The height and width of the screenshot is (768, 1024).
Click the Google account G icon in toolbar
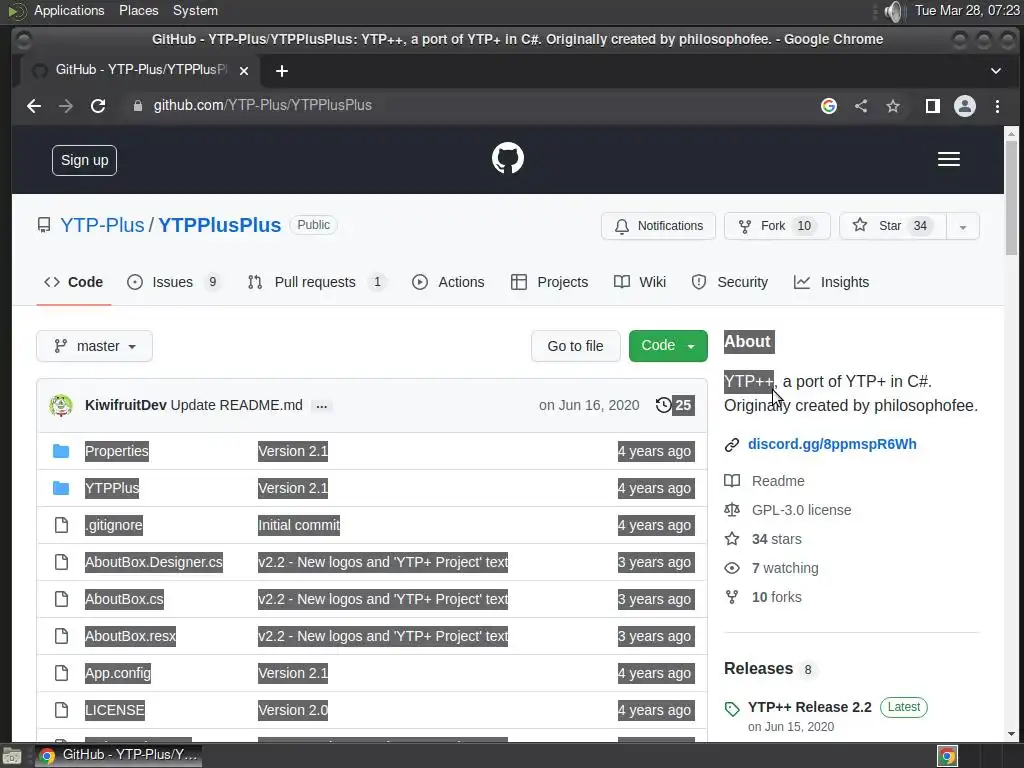pos(829,106)
